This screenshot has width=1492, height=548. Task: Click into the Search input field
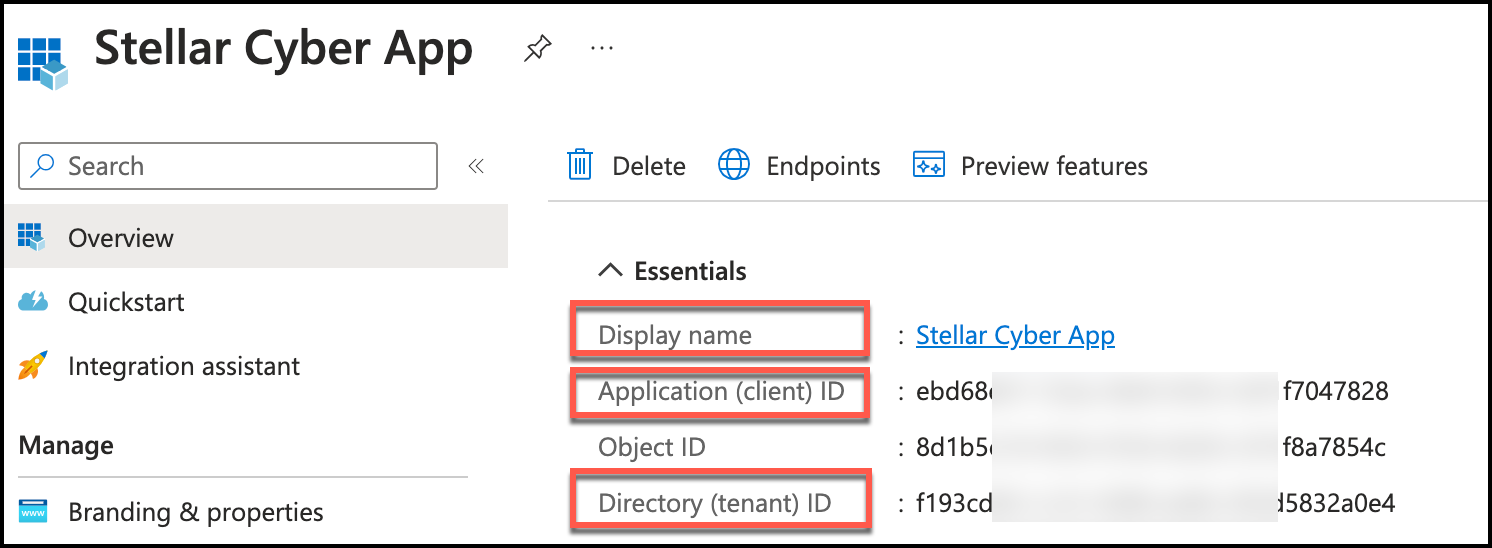(240, 166)
